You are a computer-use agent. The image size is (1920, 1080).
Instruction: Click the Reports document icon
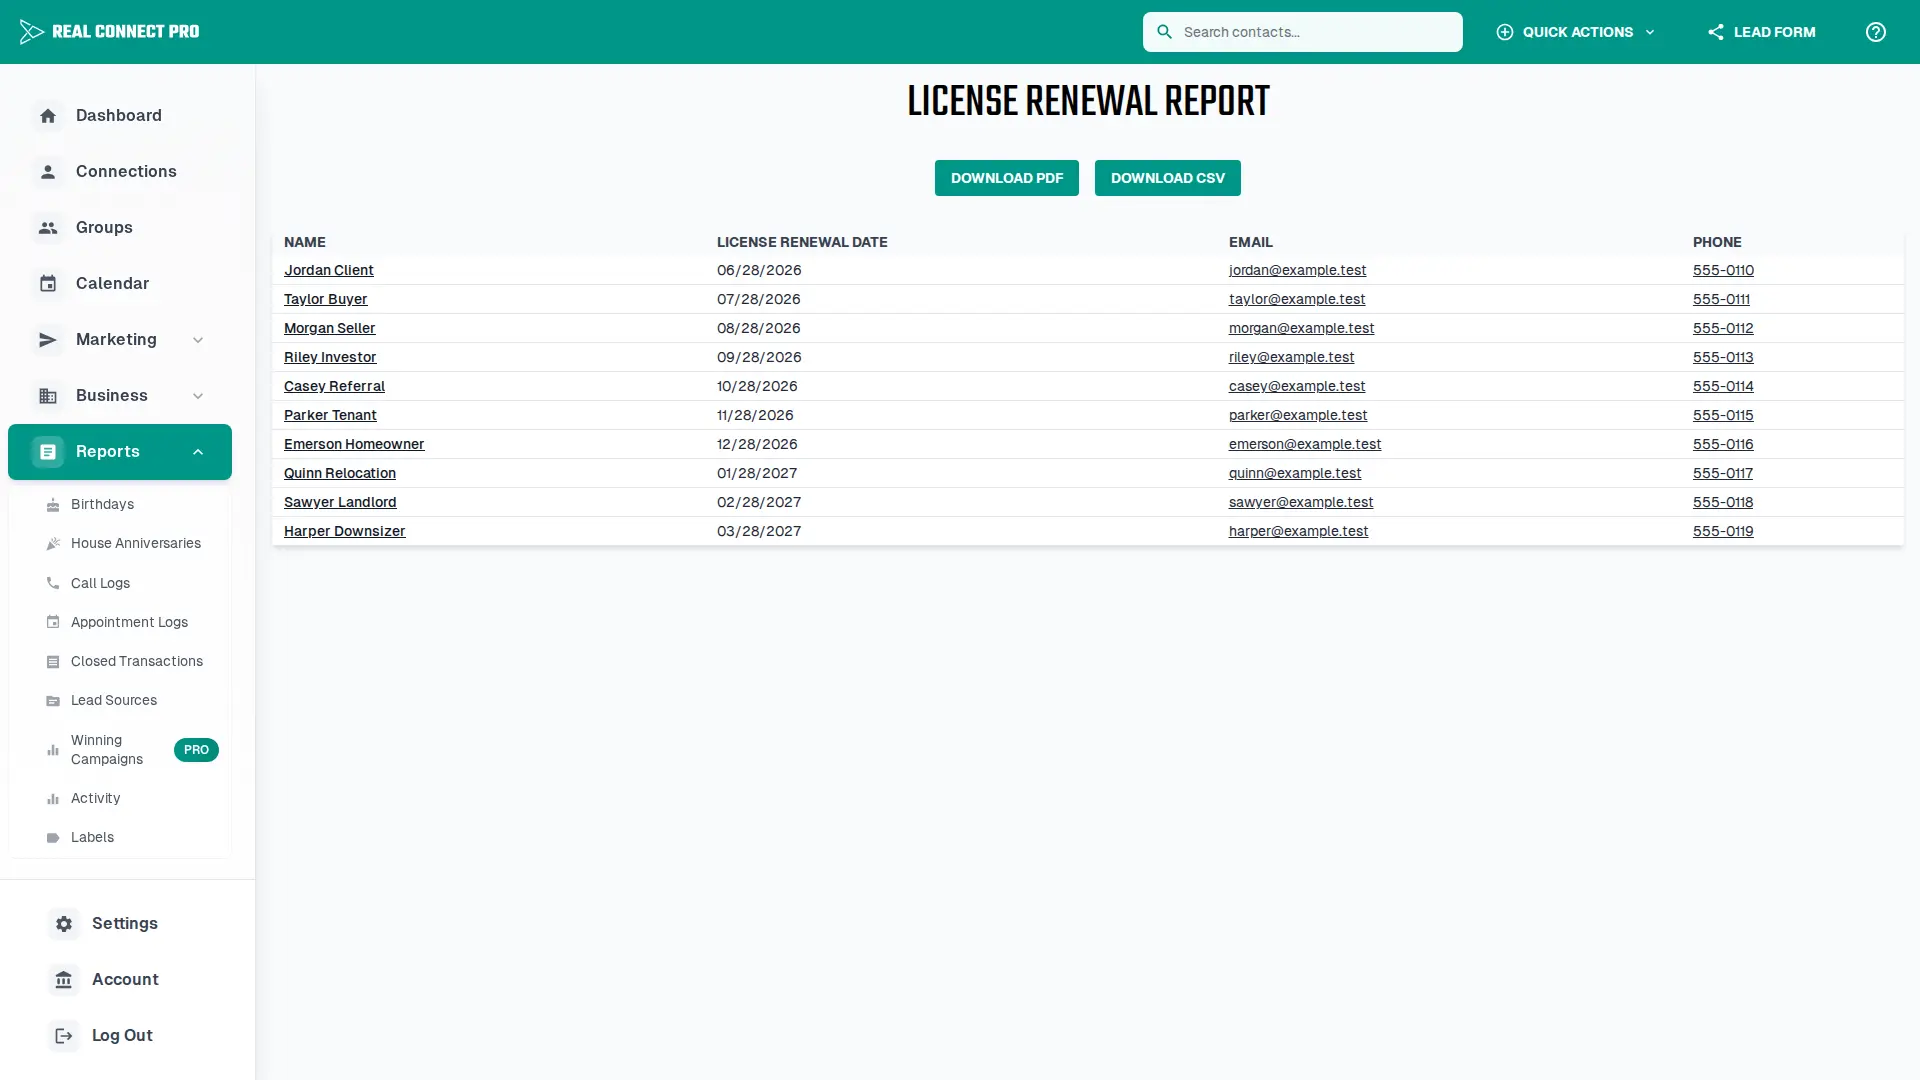(48, 452)
